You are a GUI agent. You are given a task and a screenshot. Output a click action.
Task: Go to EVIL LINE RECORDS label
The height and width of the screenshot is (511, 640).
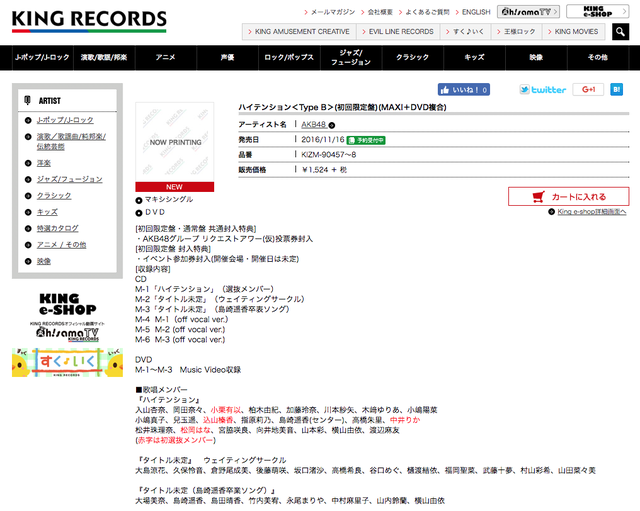point(398,31)
